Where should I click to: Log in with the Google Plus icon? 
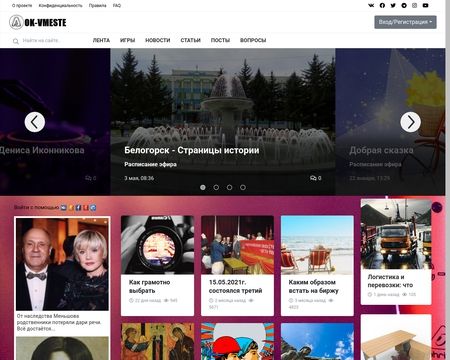click(86, 208)
